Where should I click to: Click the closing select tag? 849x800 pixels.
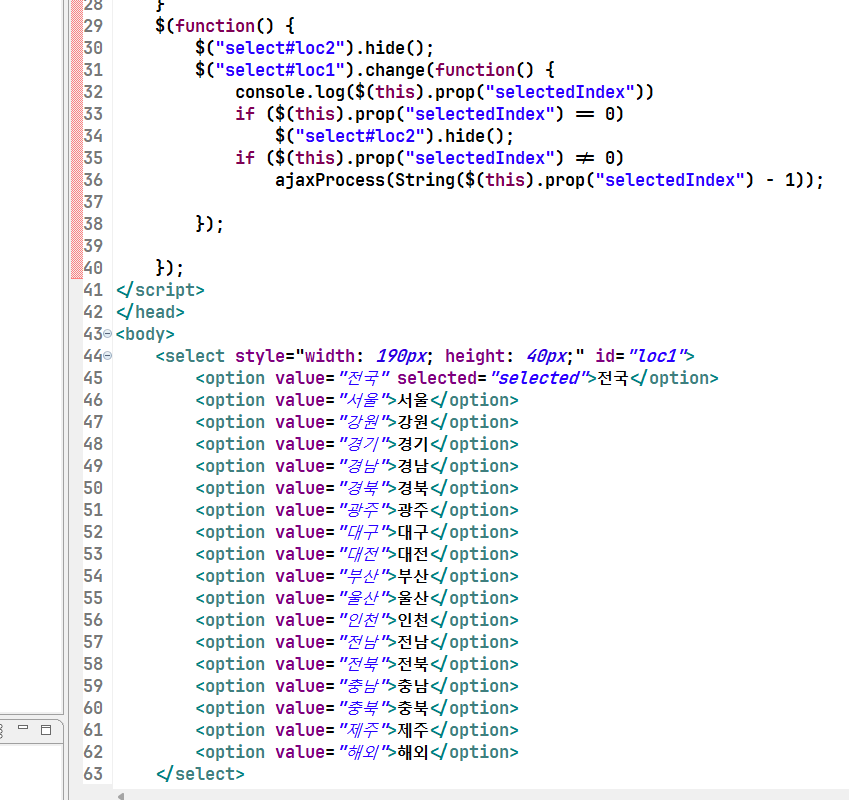coord(200,774)
